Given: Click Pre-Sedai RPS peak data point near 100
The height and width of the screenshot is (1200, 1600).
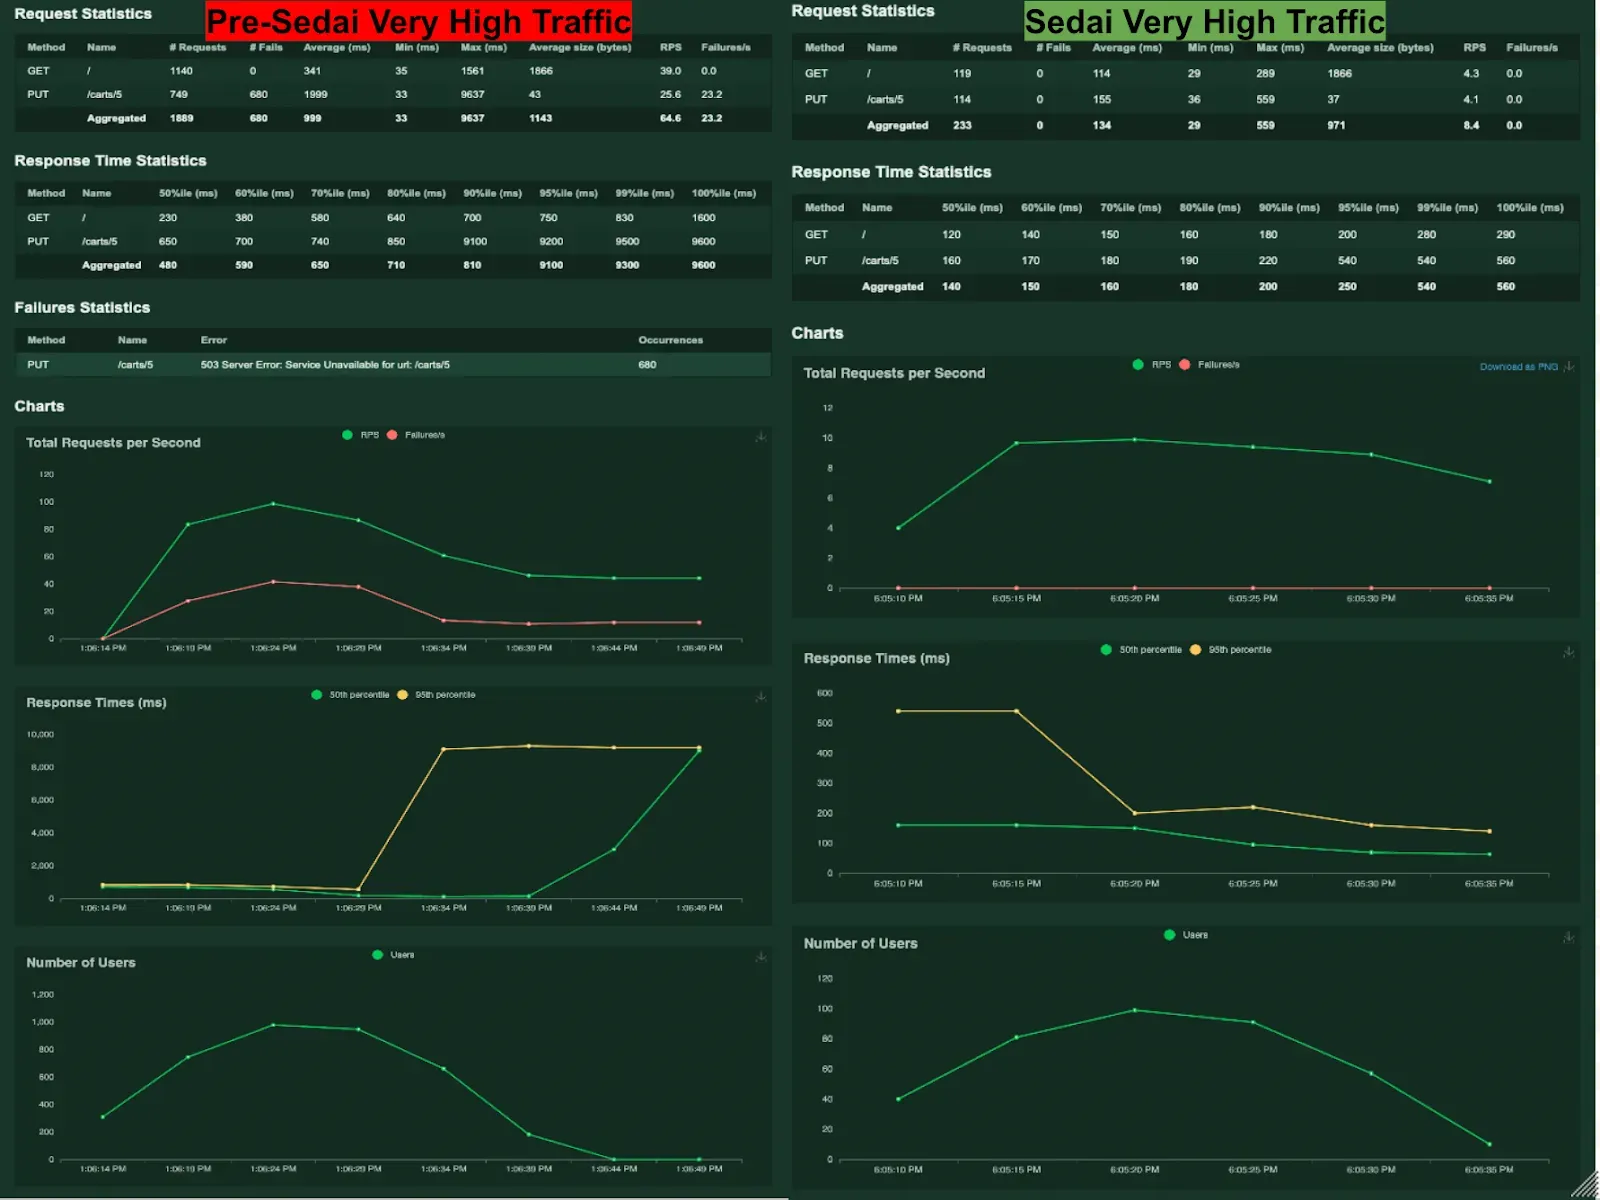Looking at the screenshot, I should click(273, 503).
